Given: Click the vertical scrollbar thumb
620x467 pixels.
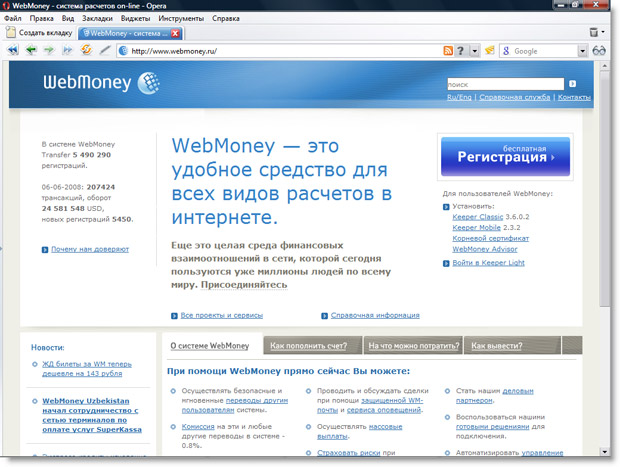Looking at the screenshot, I should click(605, 189).
